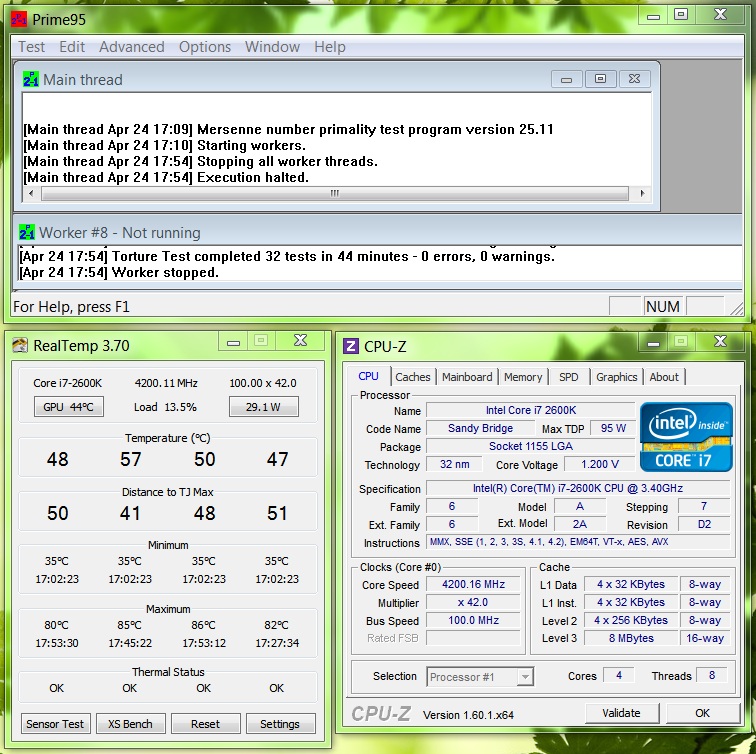
Task: Click the XS Bench button
Action: click(x=130, y=724)
